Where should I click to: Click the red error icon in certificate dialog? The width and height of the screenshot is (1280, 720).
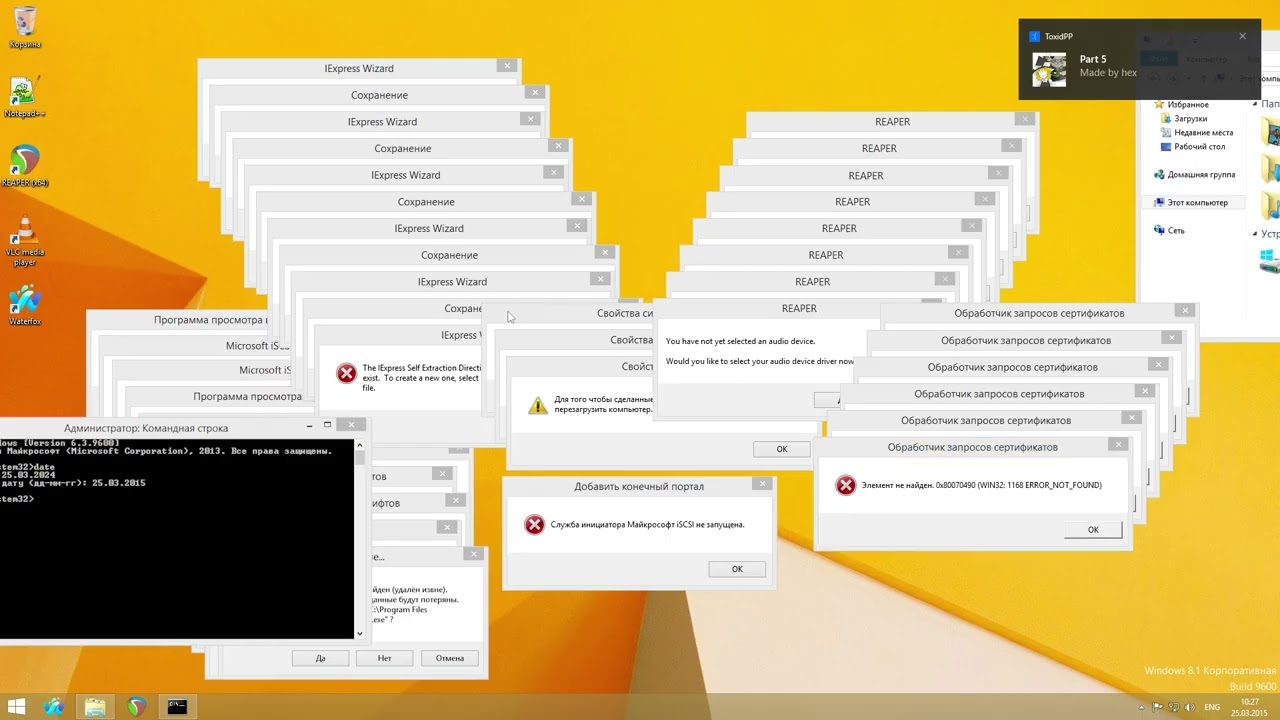(846, 486)
